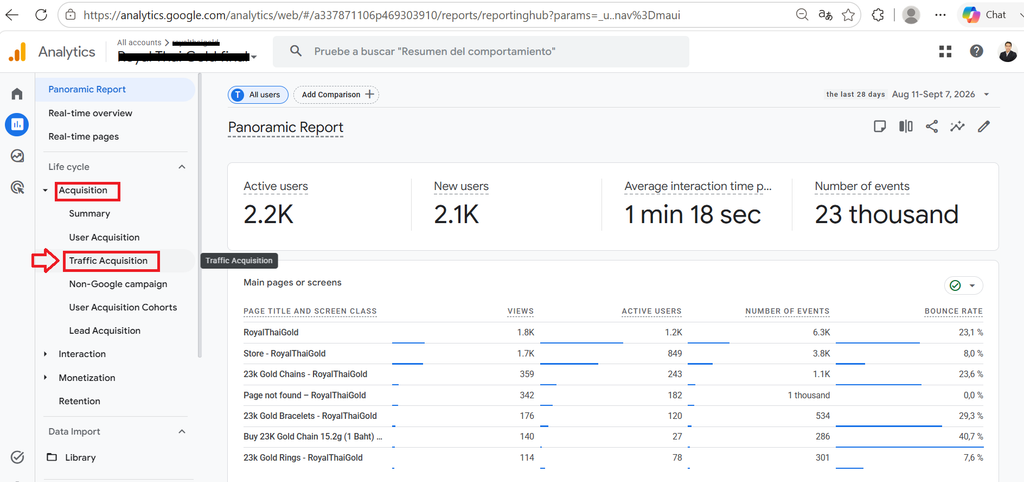Open the browser translate icon
1024x482 pixels.
[x=825, y=14]
